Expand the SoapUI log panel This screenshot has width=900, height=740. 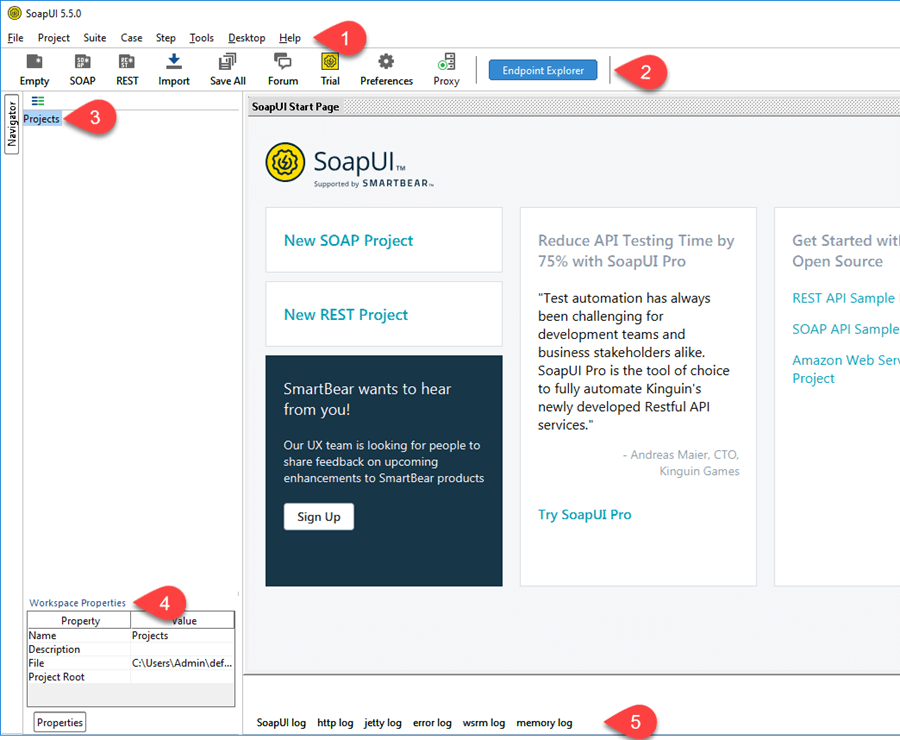pos(281,723)
